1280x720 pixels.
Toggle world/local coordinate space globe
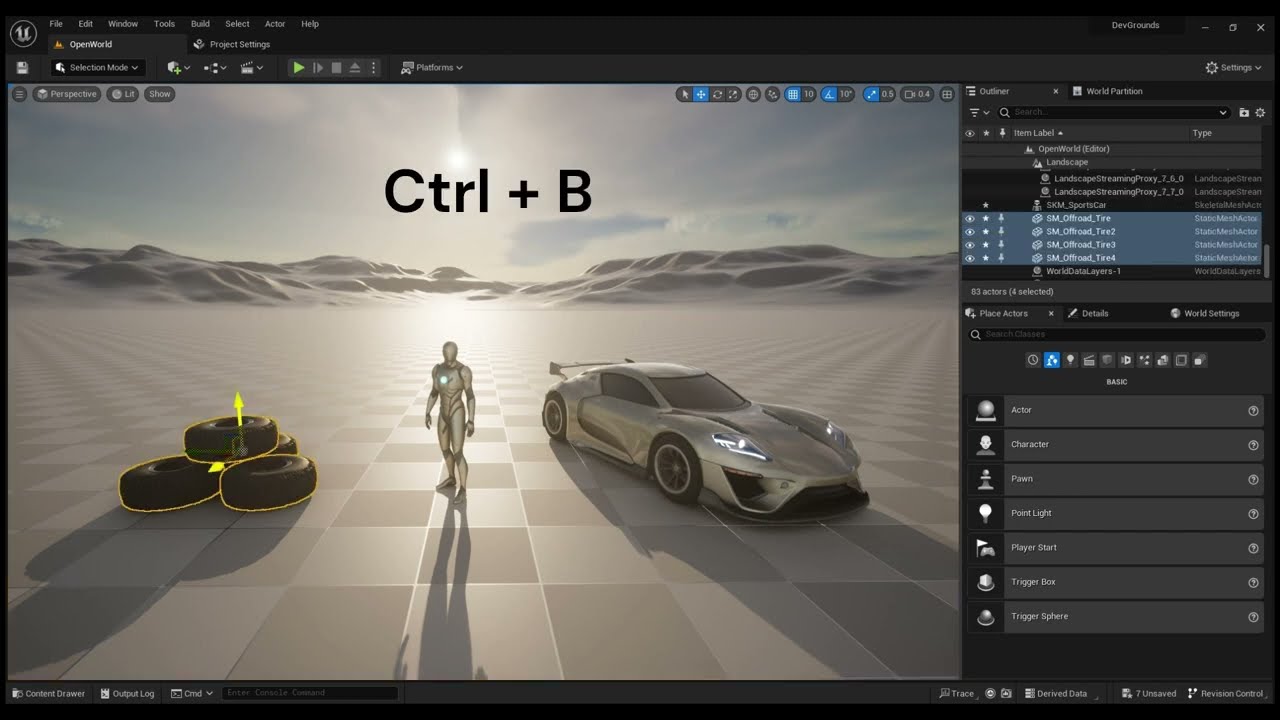754,94
